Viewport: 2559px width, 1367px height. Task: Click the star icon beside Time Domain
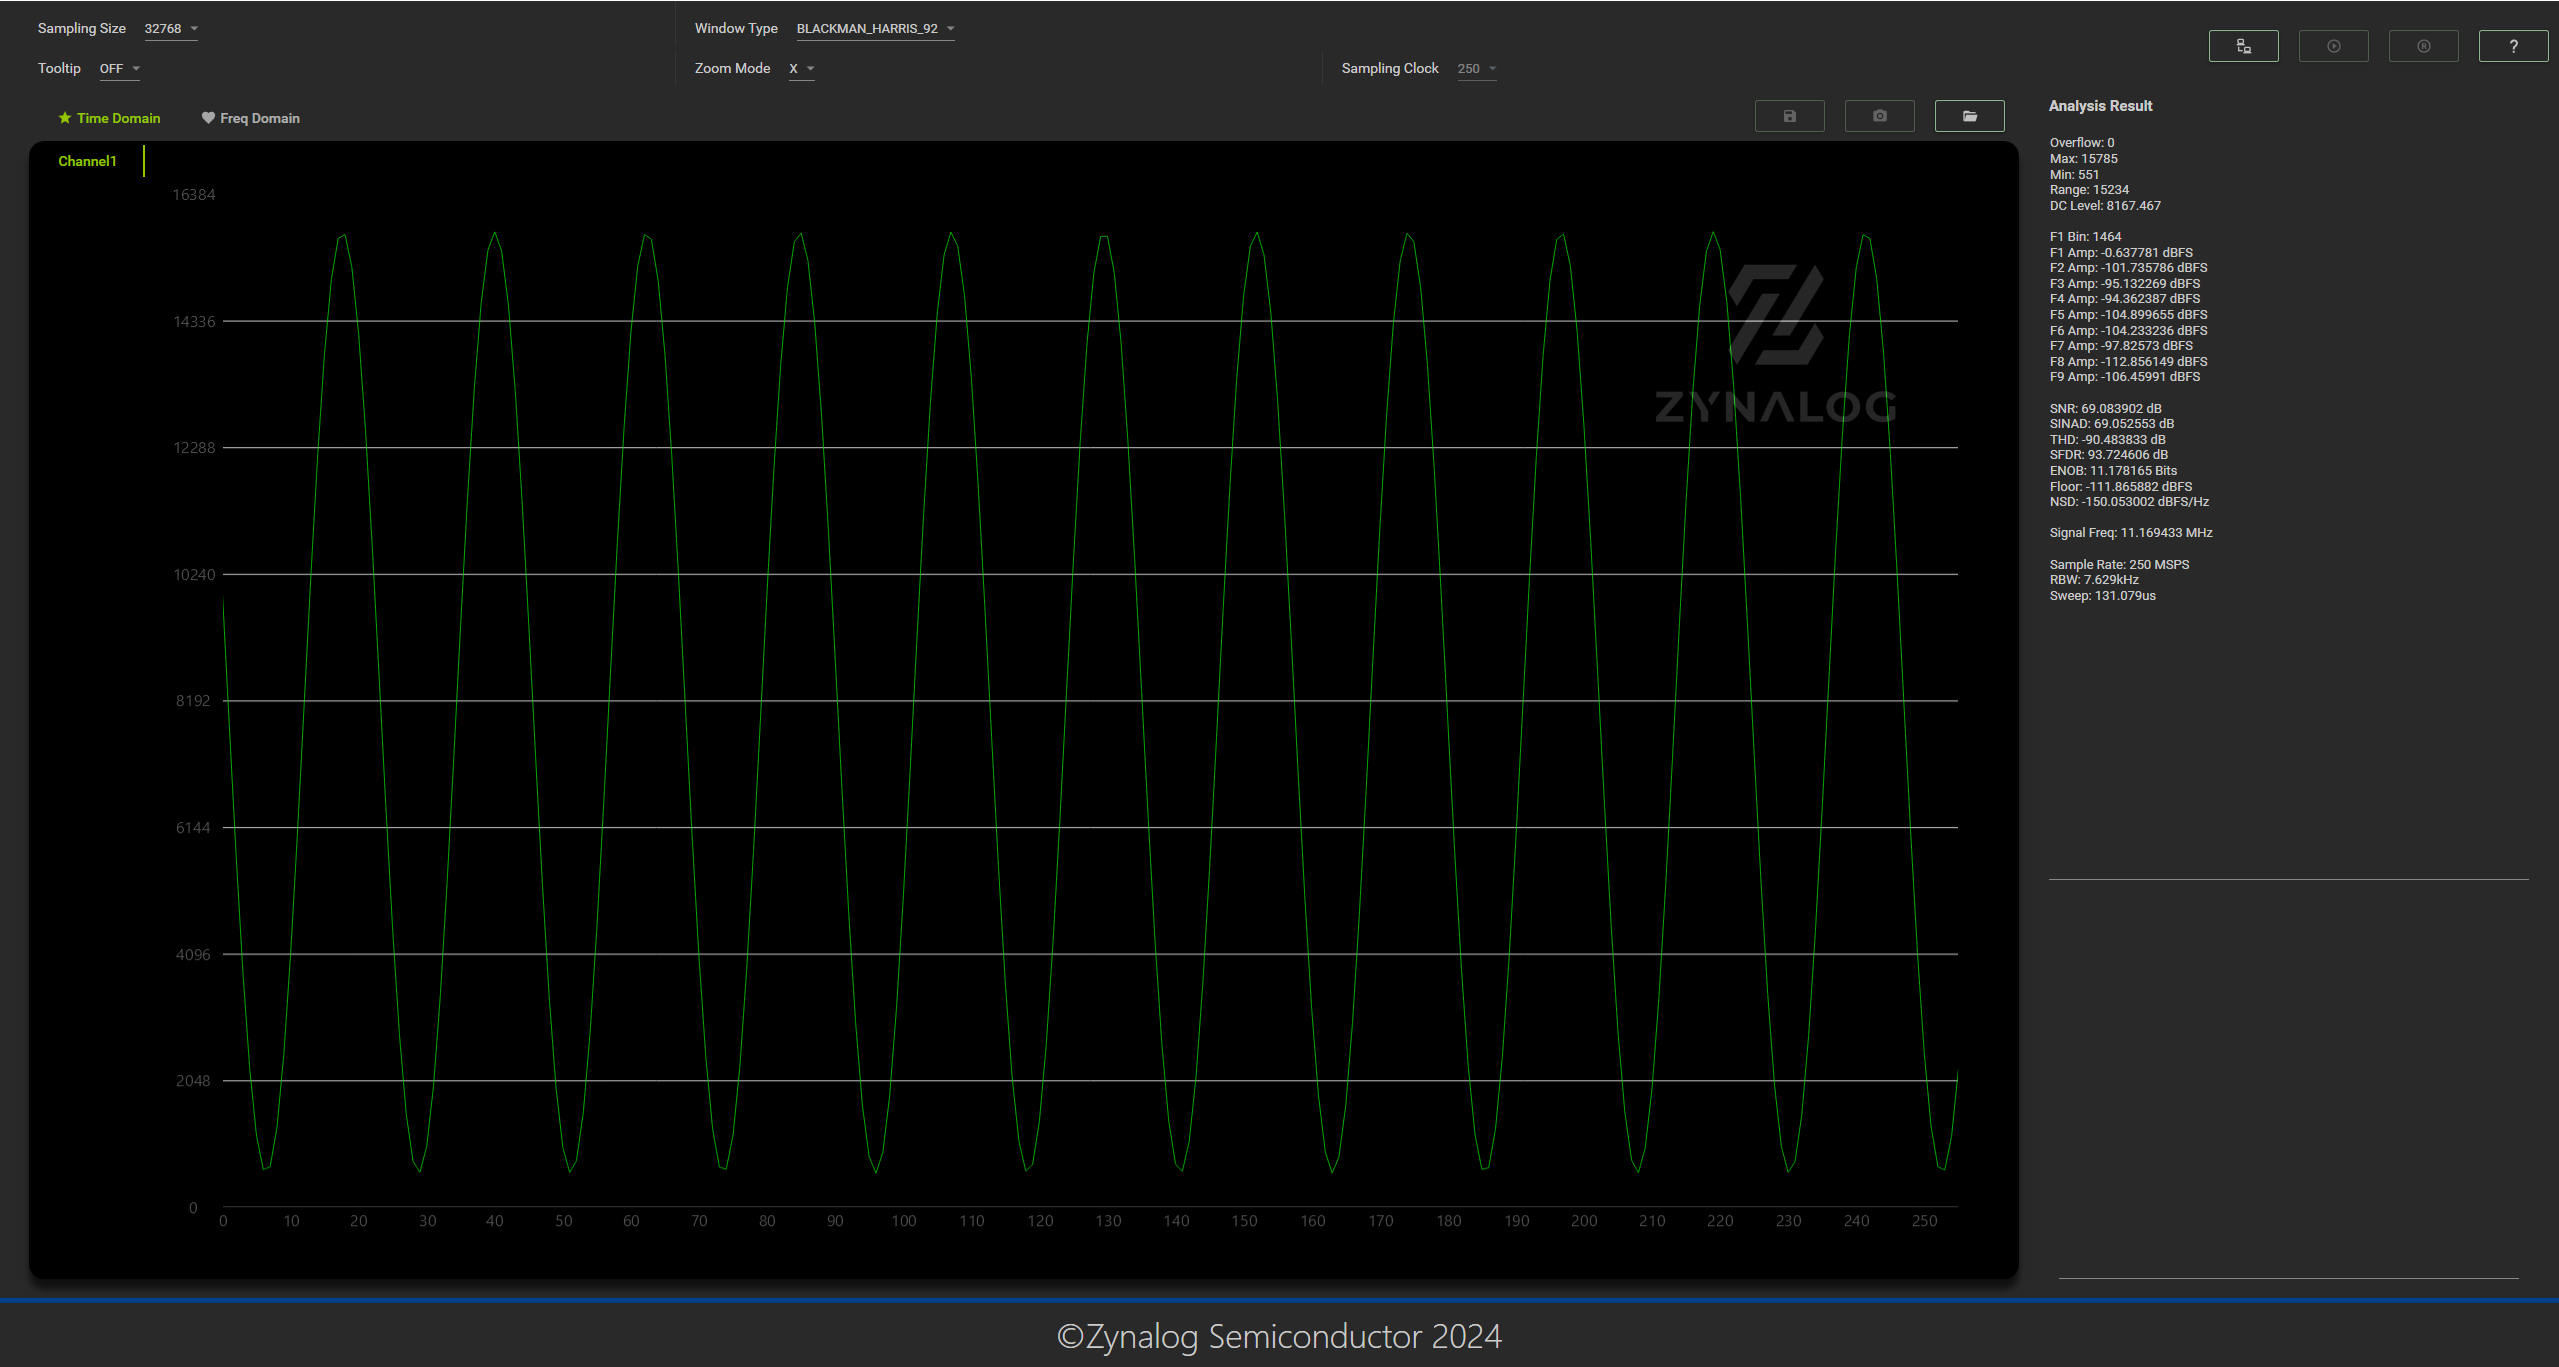point(65,118)
